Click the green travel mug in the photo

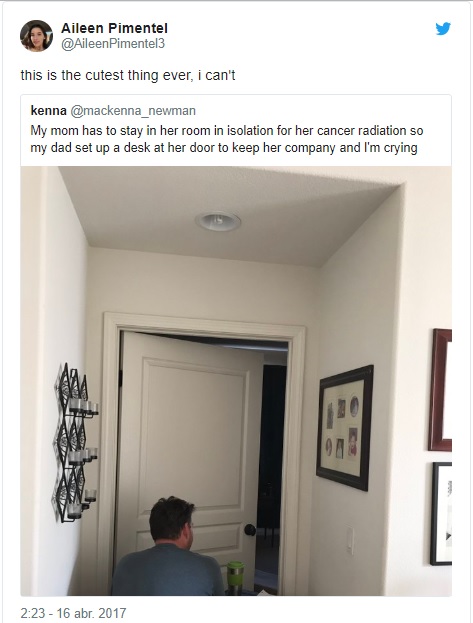[x=235, y=577]
